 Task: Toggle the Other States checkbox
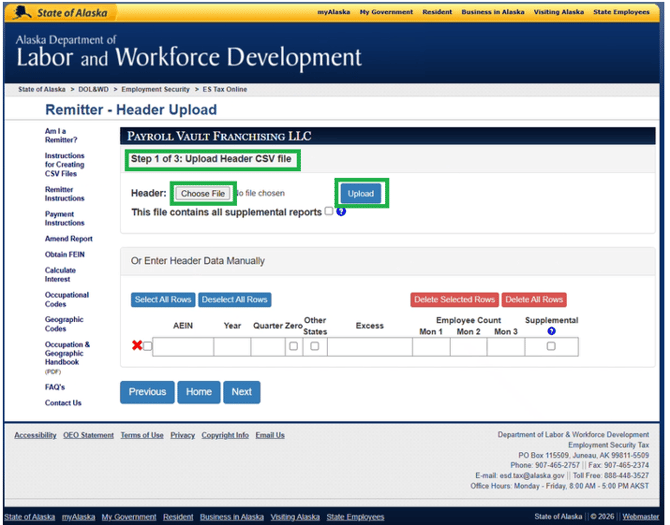pyautogui.click(x=314, y=346)
